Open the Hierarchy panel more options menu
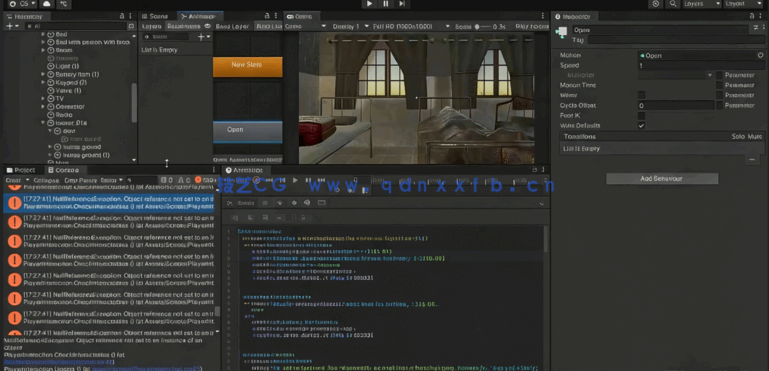The image size is (769, 371). coord(131,16)
